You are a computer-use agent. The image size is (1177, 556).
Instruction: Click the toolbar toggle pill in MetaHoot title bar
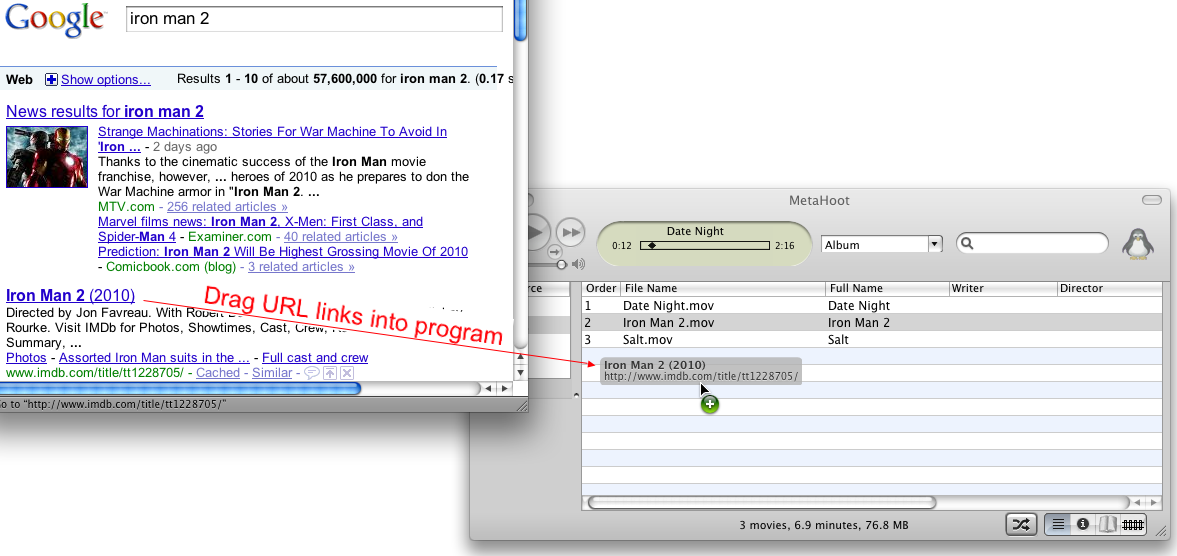[1151, 200]
